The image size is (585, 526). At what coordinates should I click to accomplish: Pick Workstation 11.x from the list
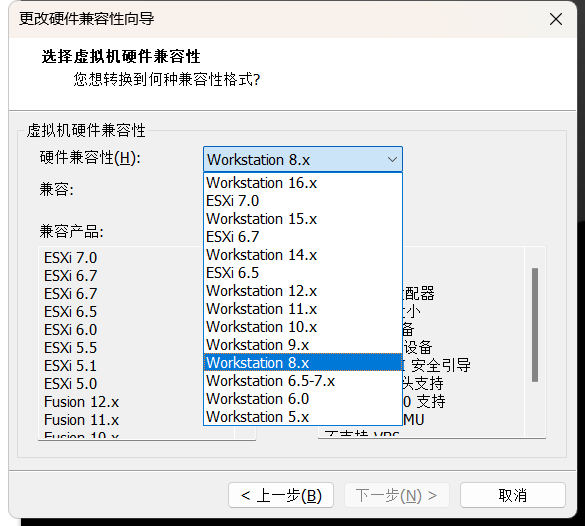click(x=303, y=309)
